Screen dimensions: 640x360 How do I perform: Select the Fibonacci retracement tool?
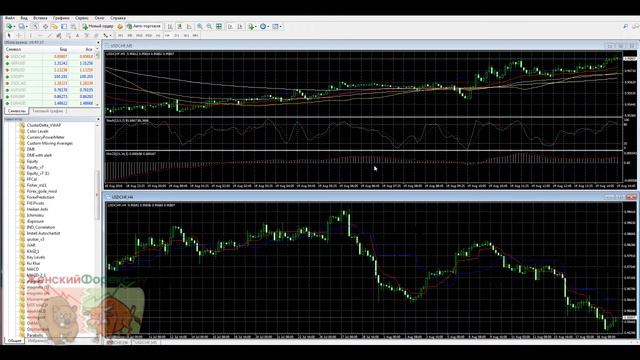point(68,36)
